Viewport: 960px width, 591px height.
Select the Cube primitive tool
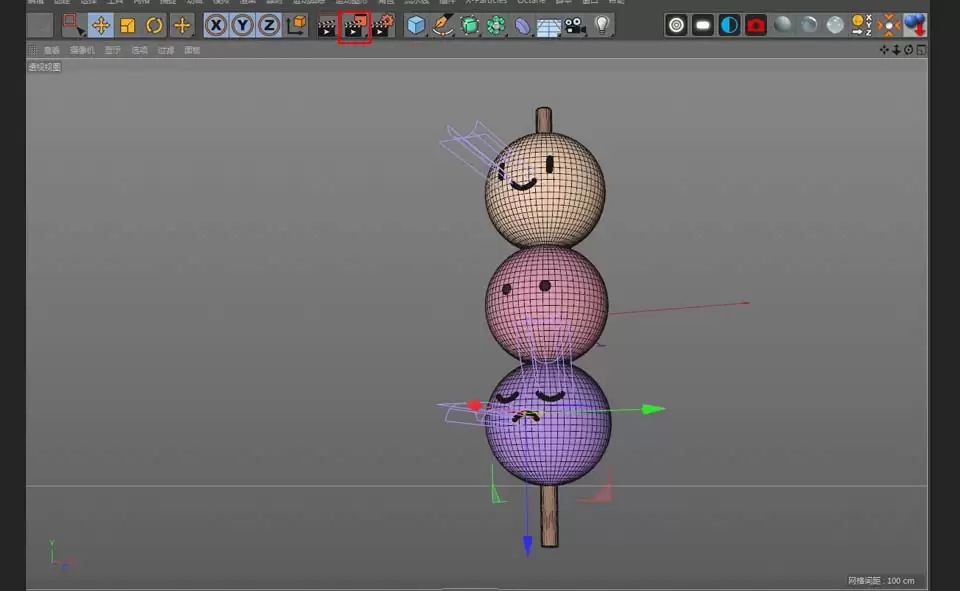pyautogui.click(x=415, y=25)
